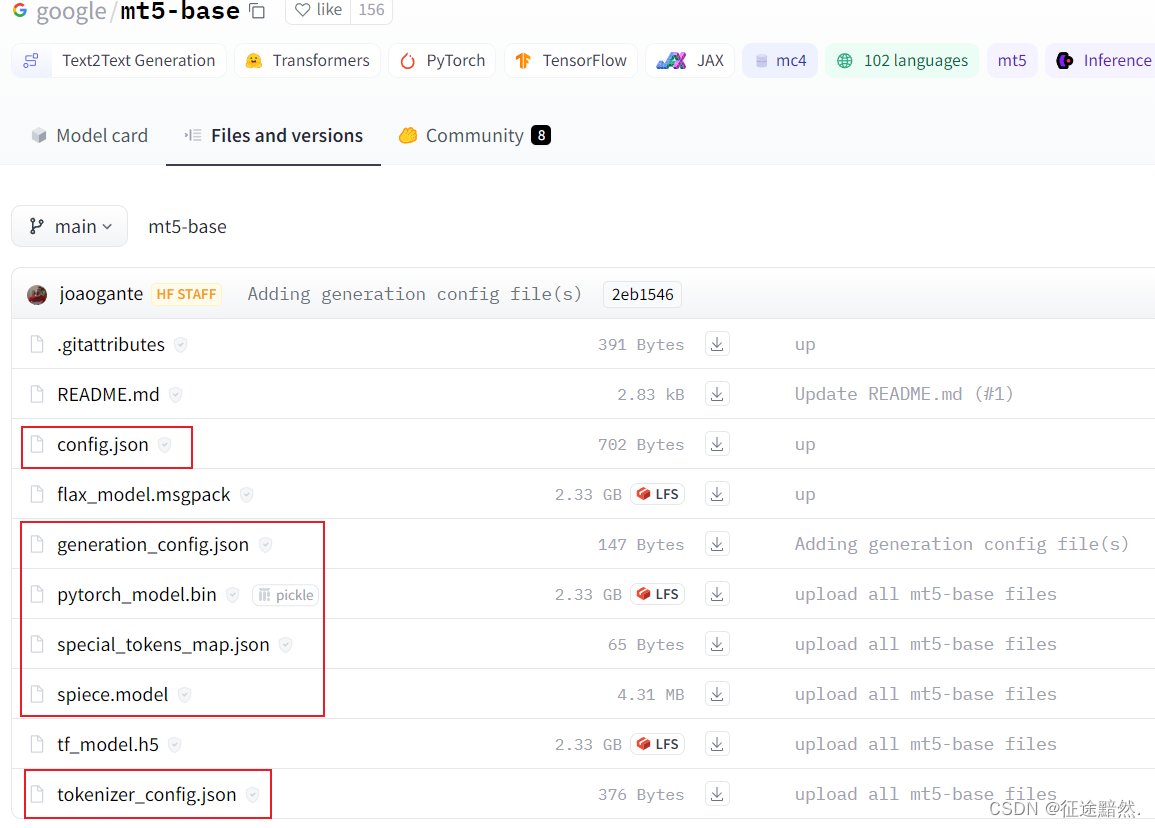
Task: Download the README.md file
Action: 717,394
